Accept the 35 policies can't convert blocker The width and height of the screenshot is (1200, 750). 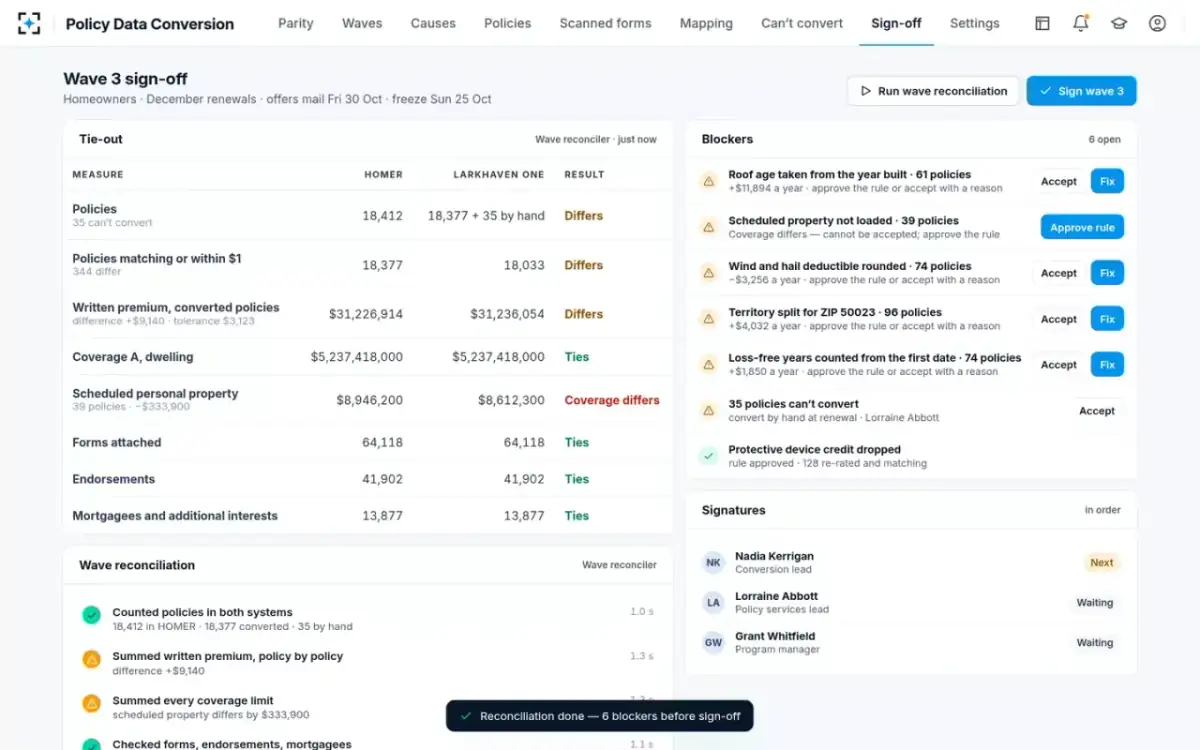1096,411
